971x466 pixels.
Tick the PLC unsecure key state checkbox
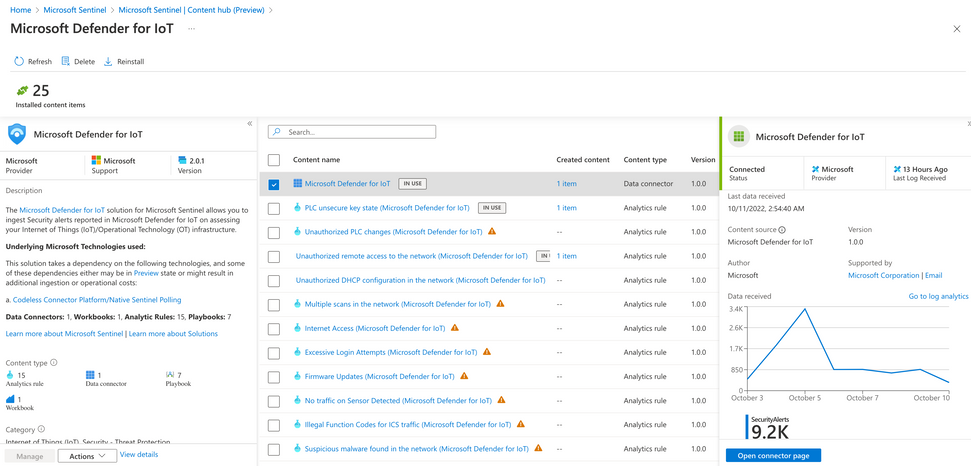274,208
